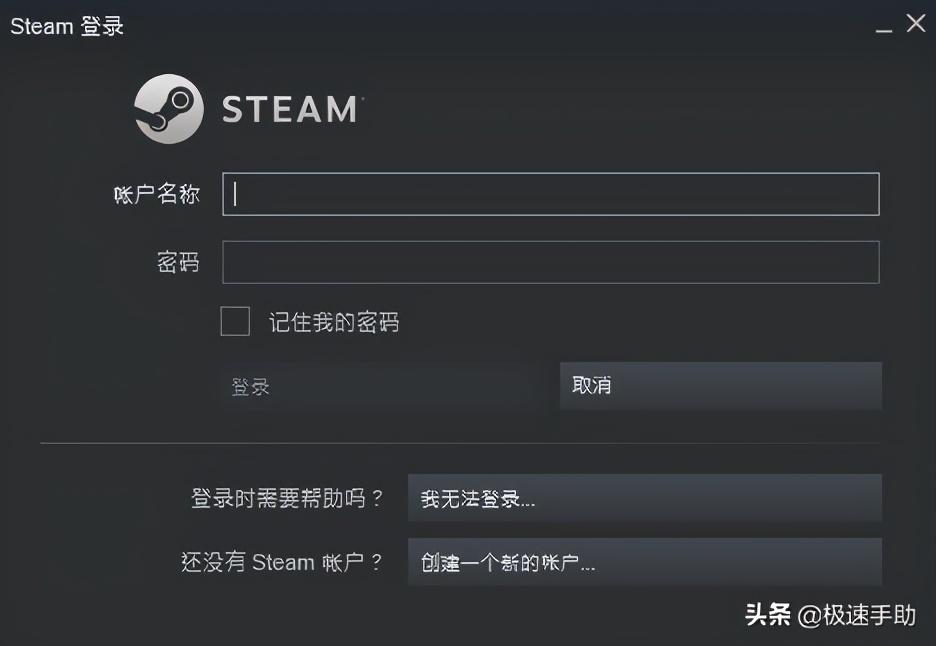This screenshot has width=936, height=646.
Task: Focus the account name text box
Action: click(550, 193)
